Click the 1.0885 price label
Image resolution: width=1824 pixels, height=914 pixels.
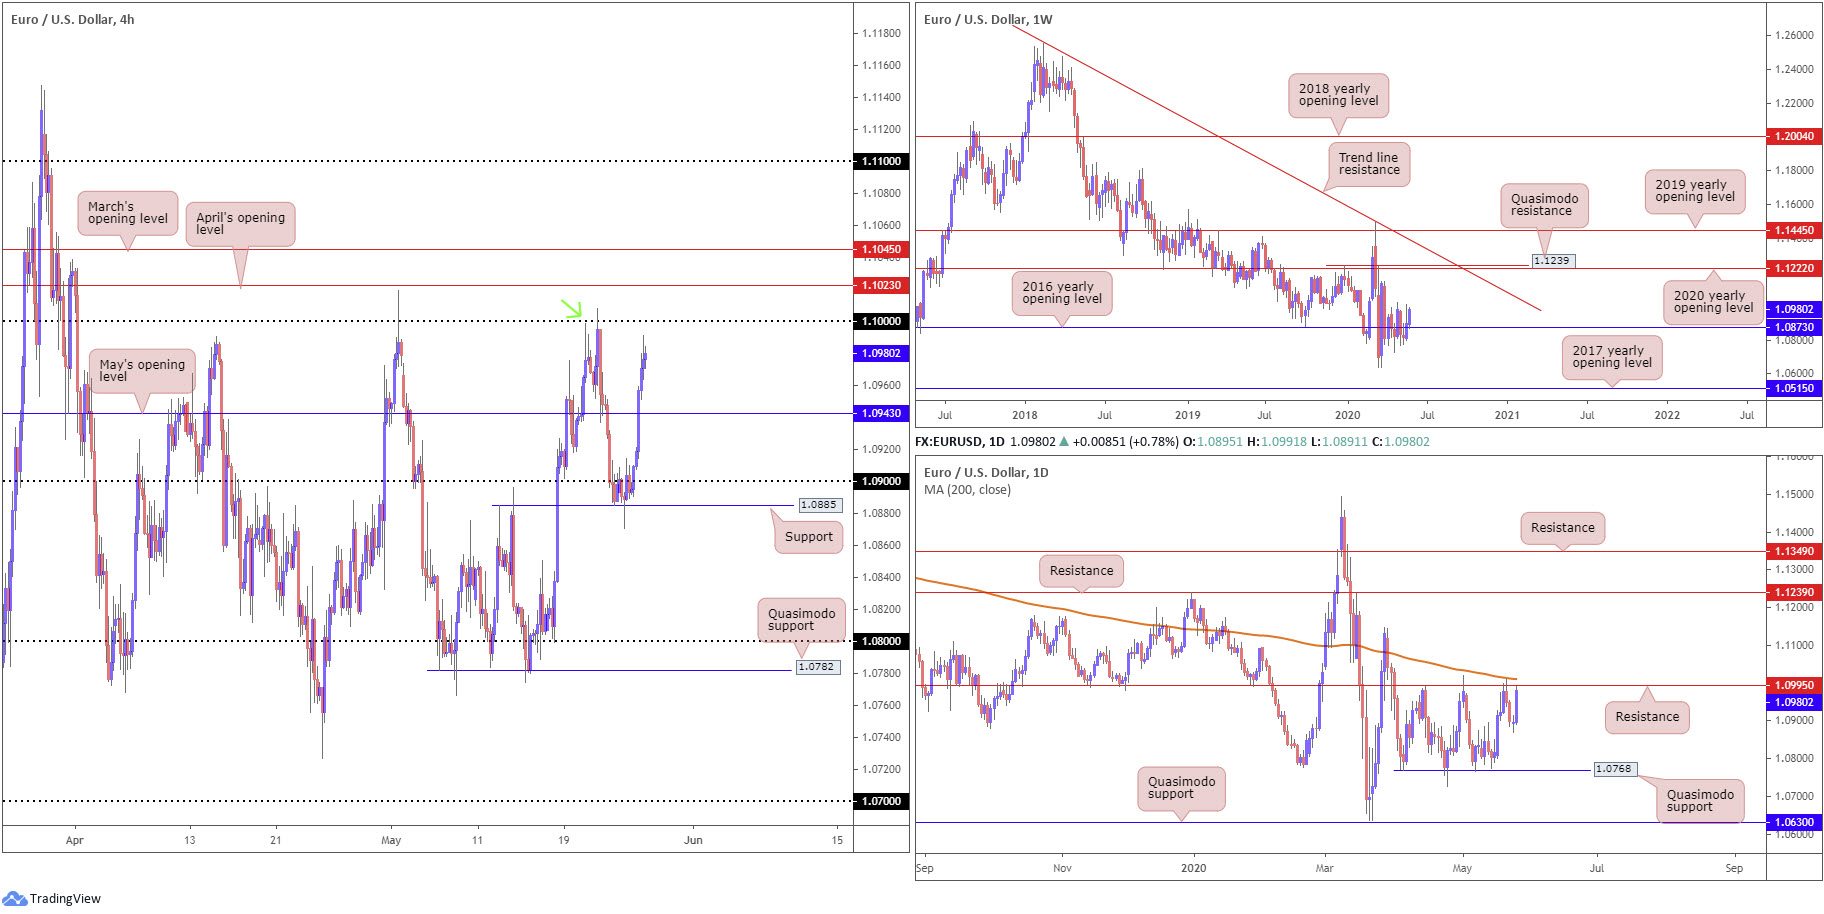819,505
